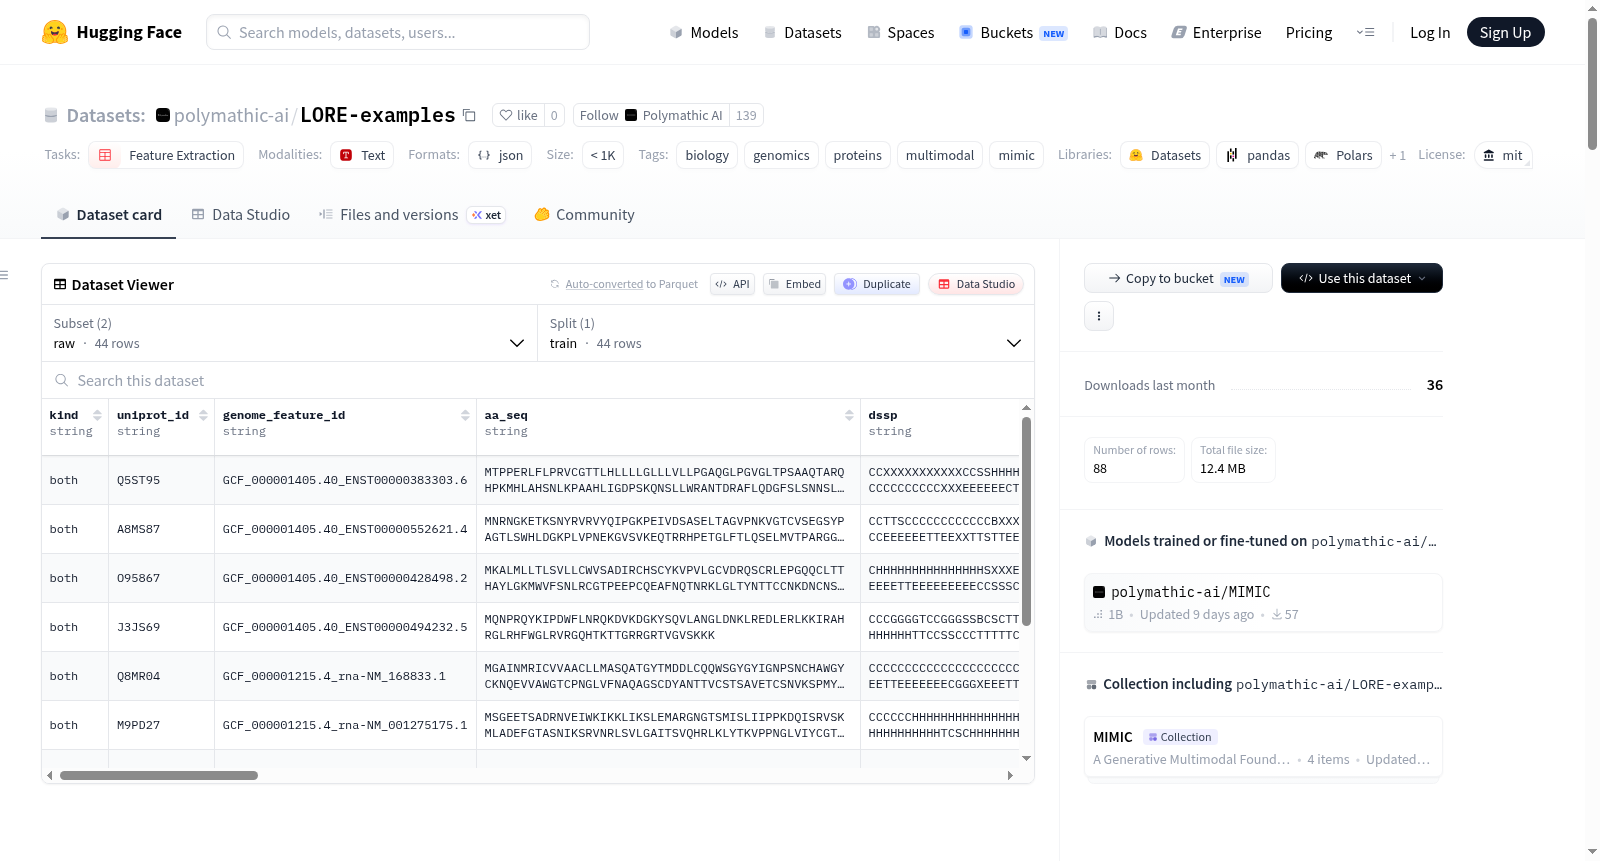The width and height of the screenshot is (1600, 861).
Task: Open Enterprise in the top navigation
Action: [x=1216, y=32]
